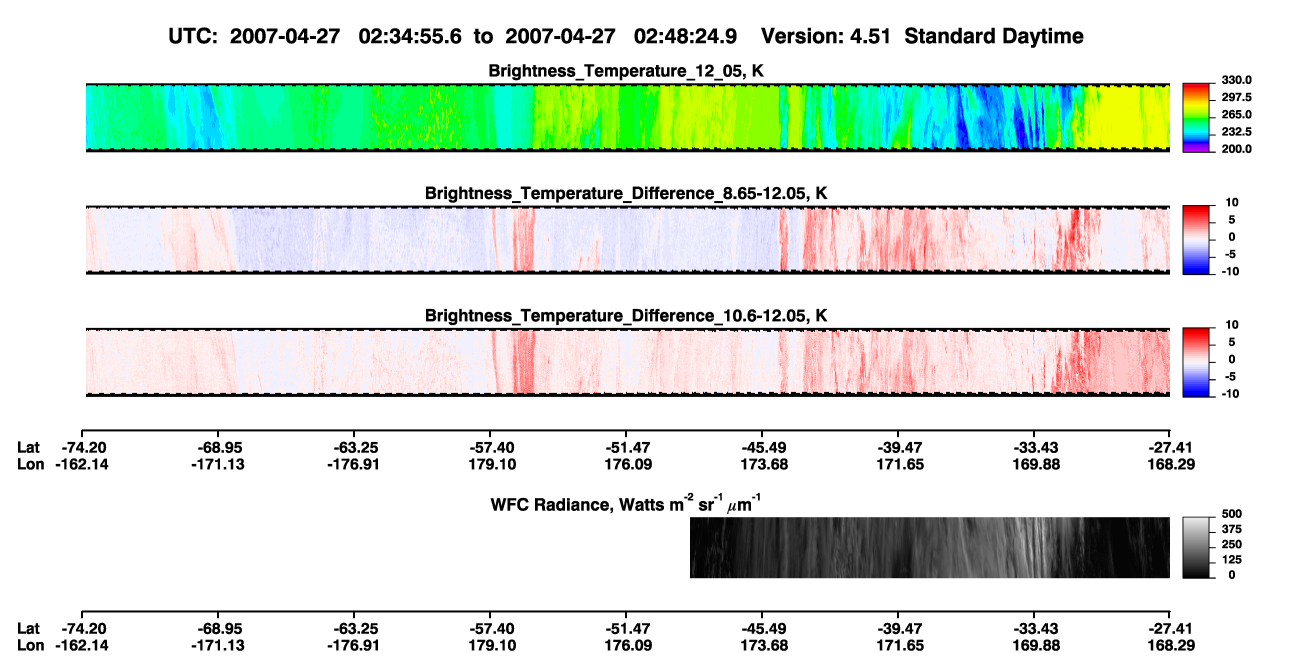Click latitude "-33.43" on axis below WFC panel

click(1034, 629)
